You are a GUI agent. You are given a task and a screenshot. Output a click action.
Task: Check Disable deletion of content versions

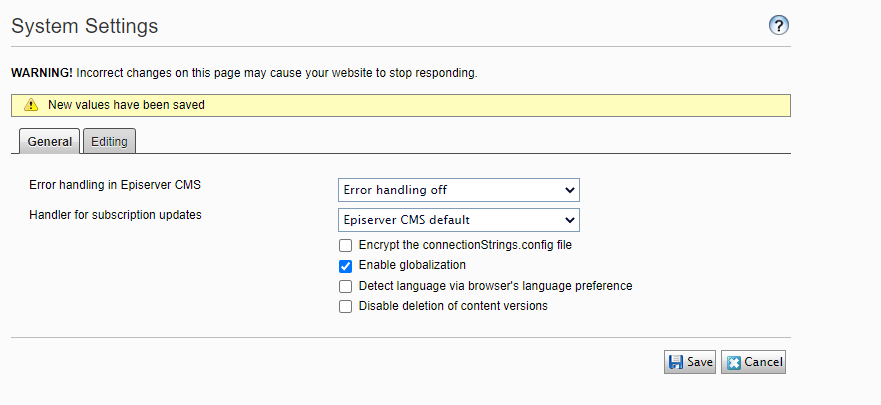pyautogui.click(x=346, y=307)
